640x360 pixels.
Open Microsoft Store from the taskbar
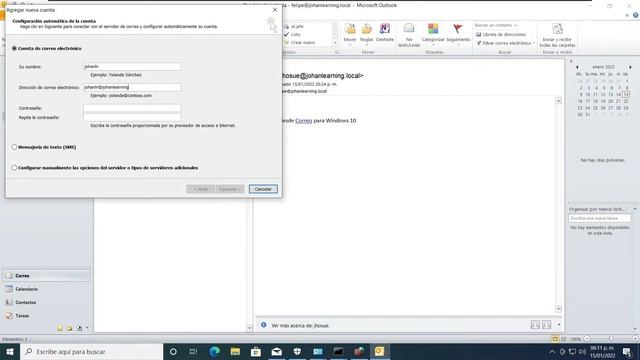click(x=256, y=351)
